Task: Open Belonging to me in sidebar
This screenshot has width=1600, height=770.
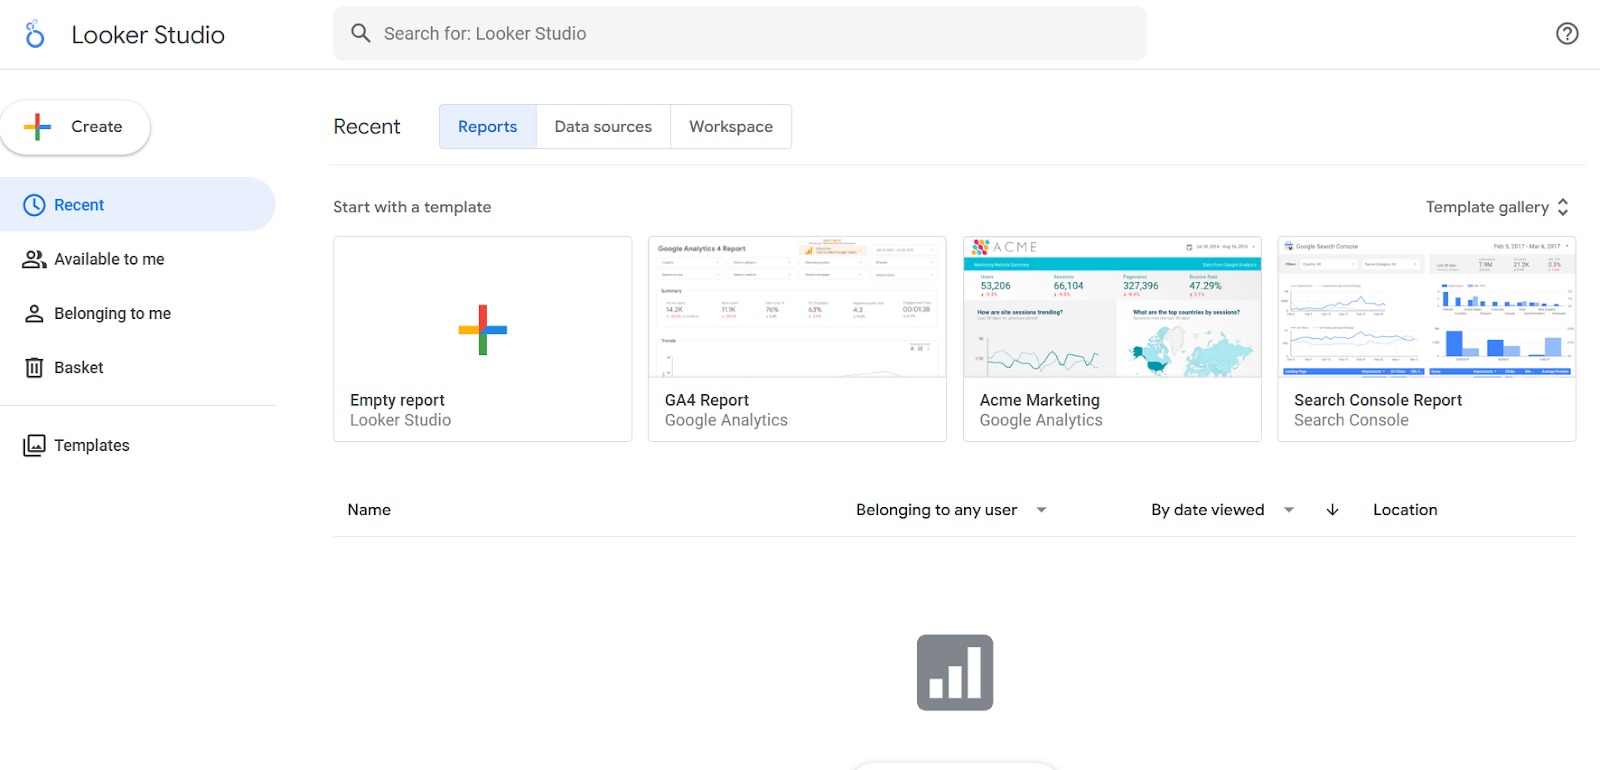Action: (137, 313)
